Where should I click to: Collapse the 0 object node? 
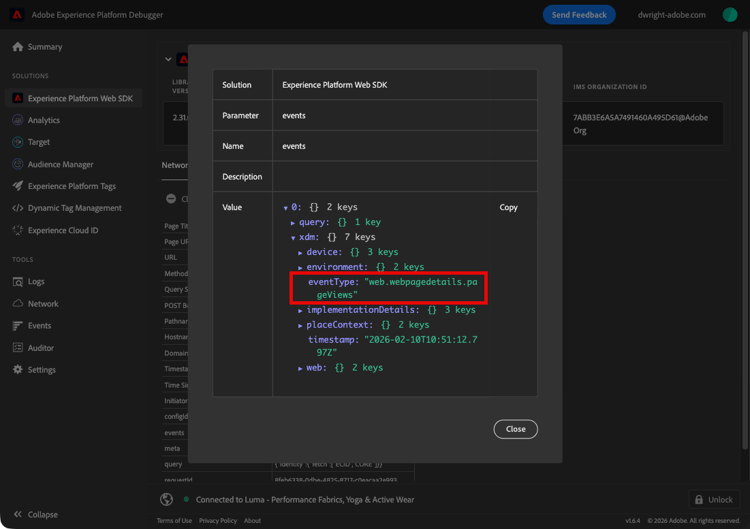click(286, 208)
